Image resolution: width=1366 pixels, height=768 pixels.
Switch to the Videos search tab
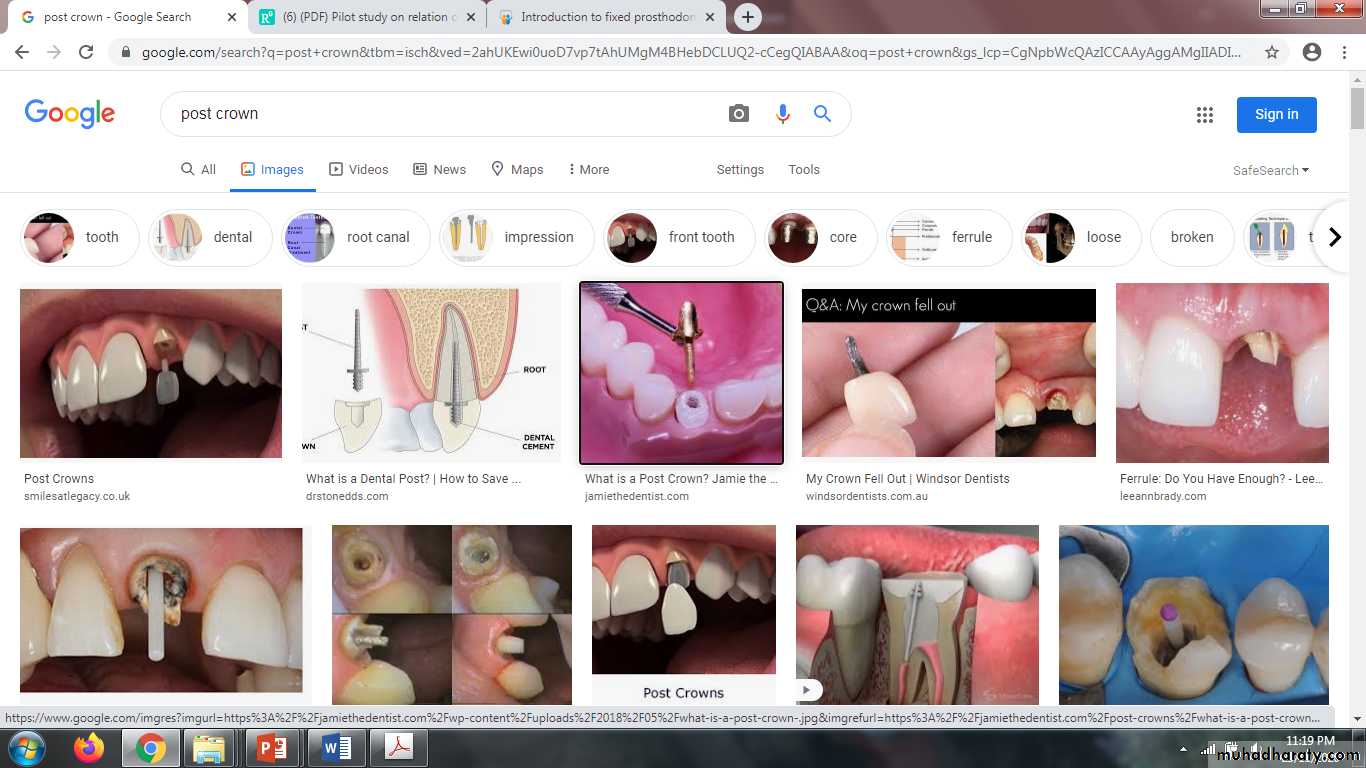359,170
